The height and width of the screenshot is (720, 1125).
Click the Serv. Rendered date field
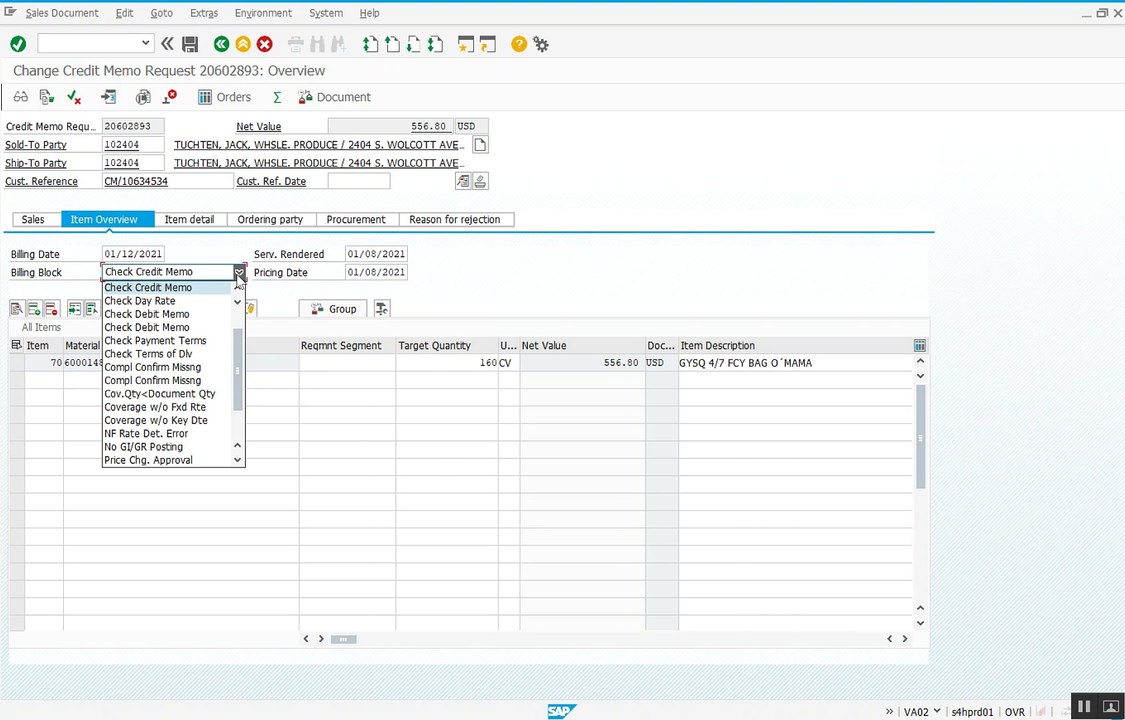[x=376, y=254]
